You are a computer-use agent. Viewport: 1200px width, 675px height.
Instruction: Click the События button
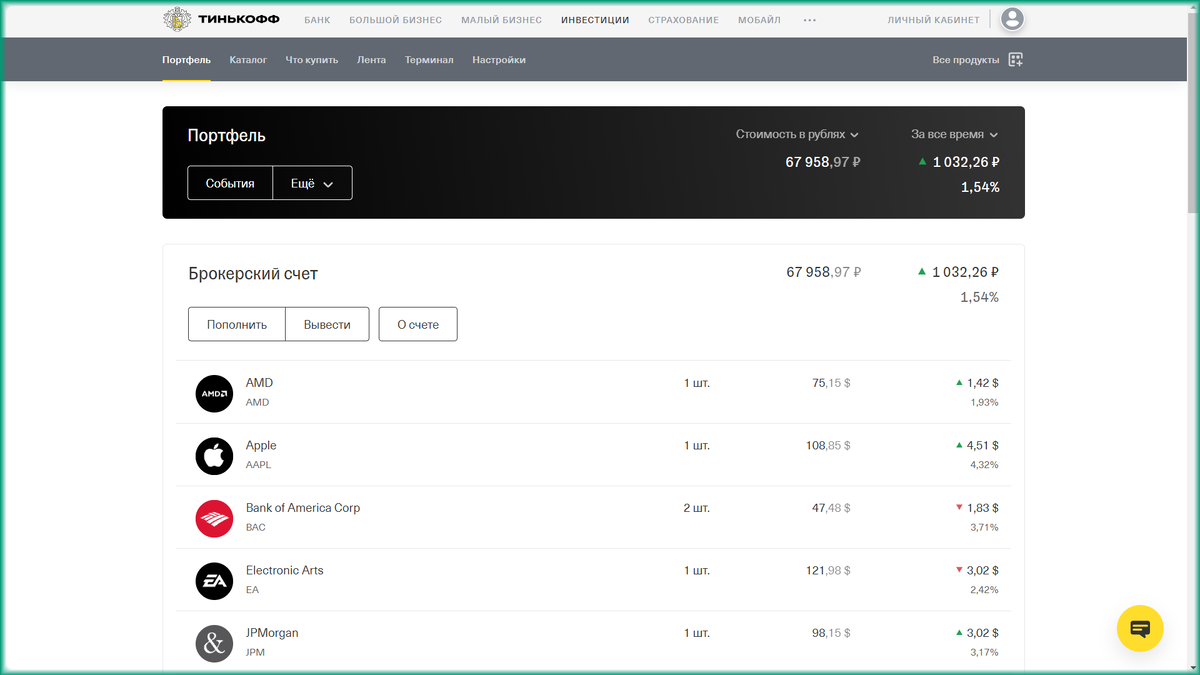[x=230, y=183]
